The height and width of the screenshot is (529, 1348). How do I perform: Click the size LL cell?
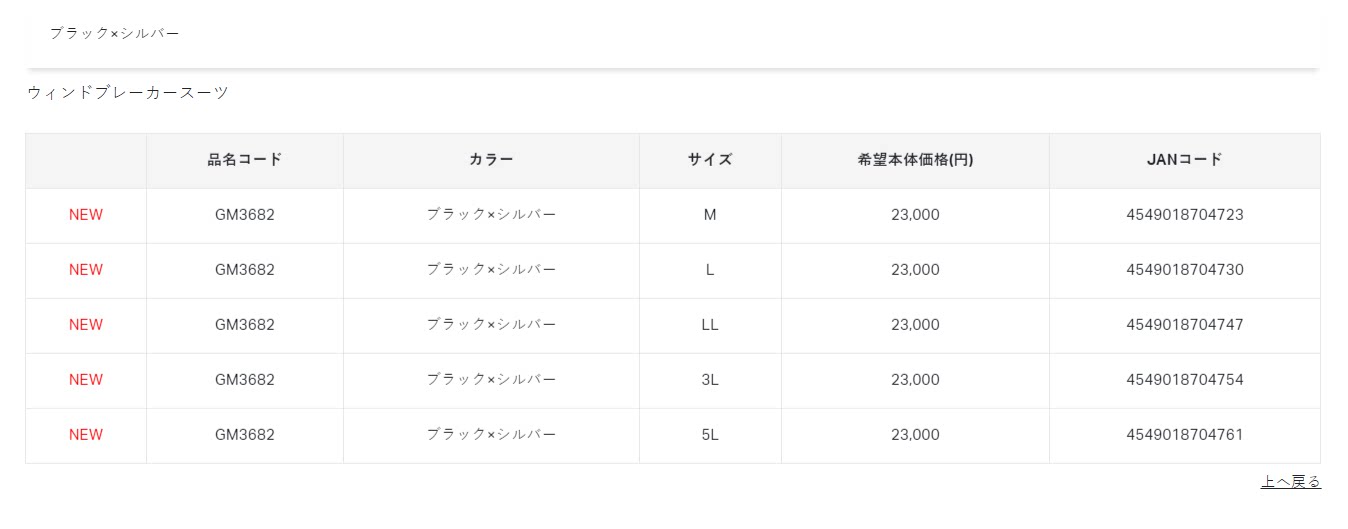(x=710, y=324)
